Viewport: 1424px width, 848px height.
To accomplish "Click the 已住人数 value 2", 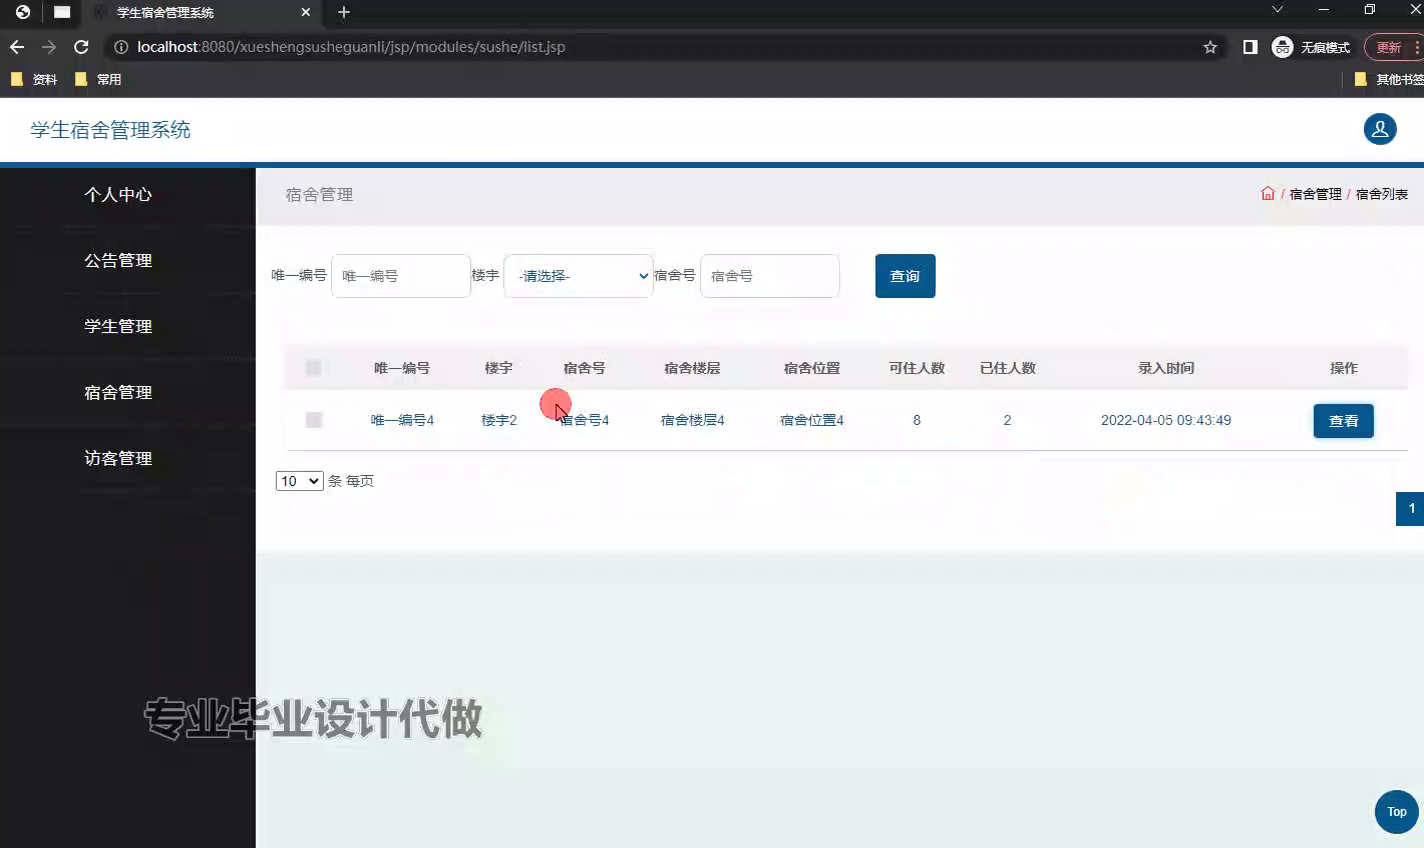I will tap(1007, 420).
